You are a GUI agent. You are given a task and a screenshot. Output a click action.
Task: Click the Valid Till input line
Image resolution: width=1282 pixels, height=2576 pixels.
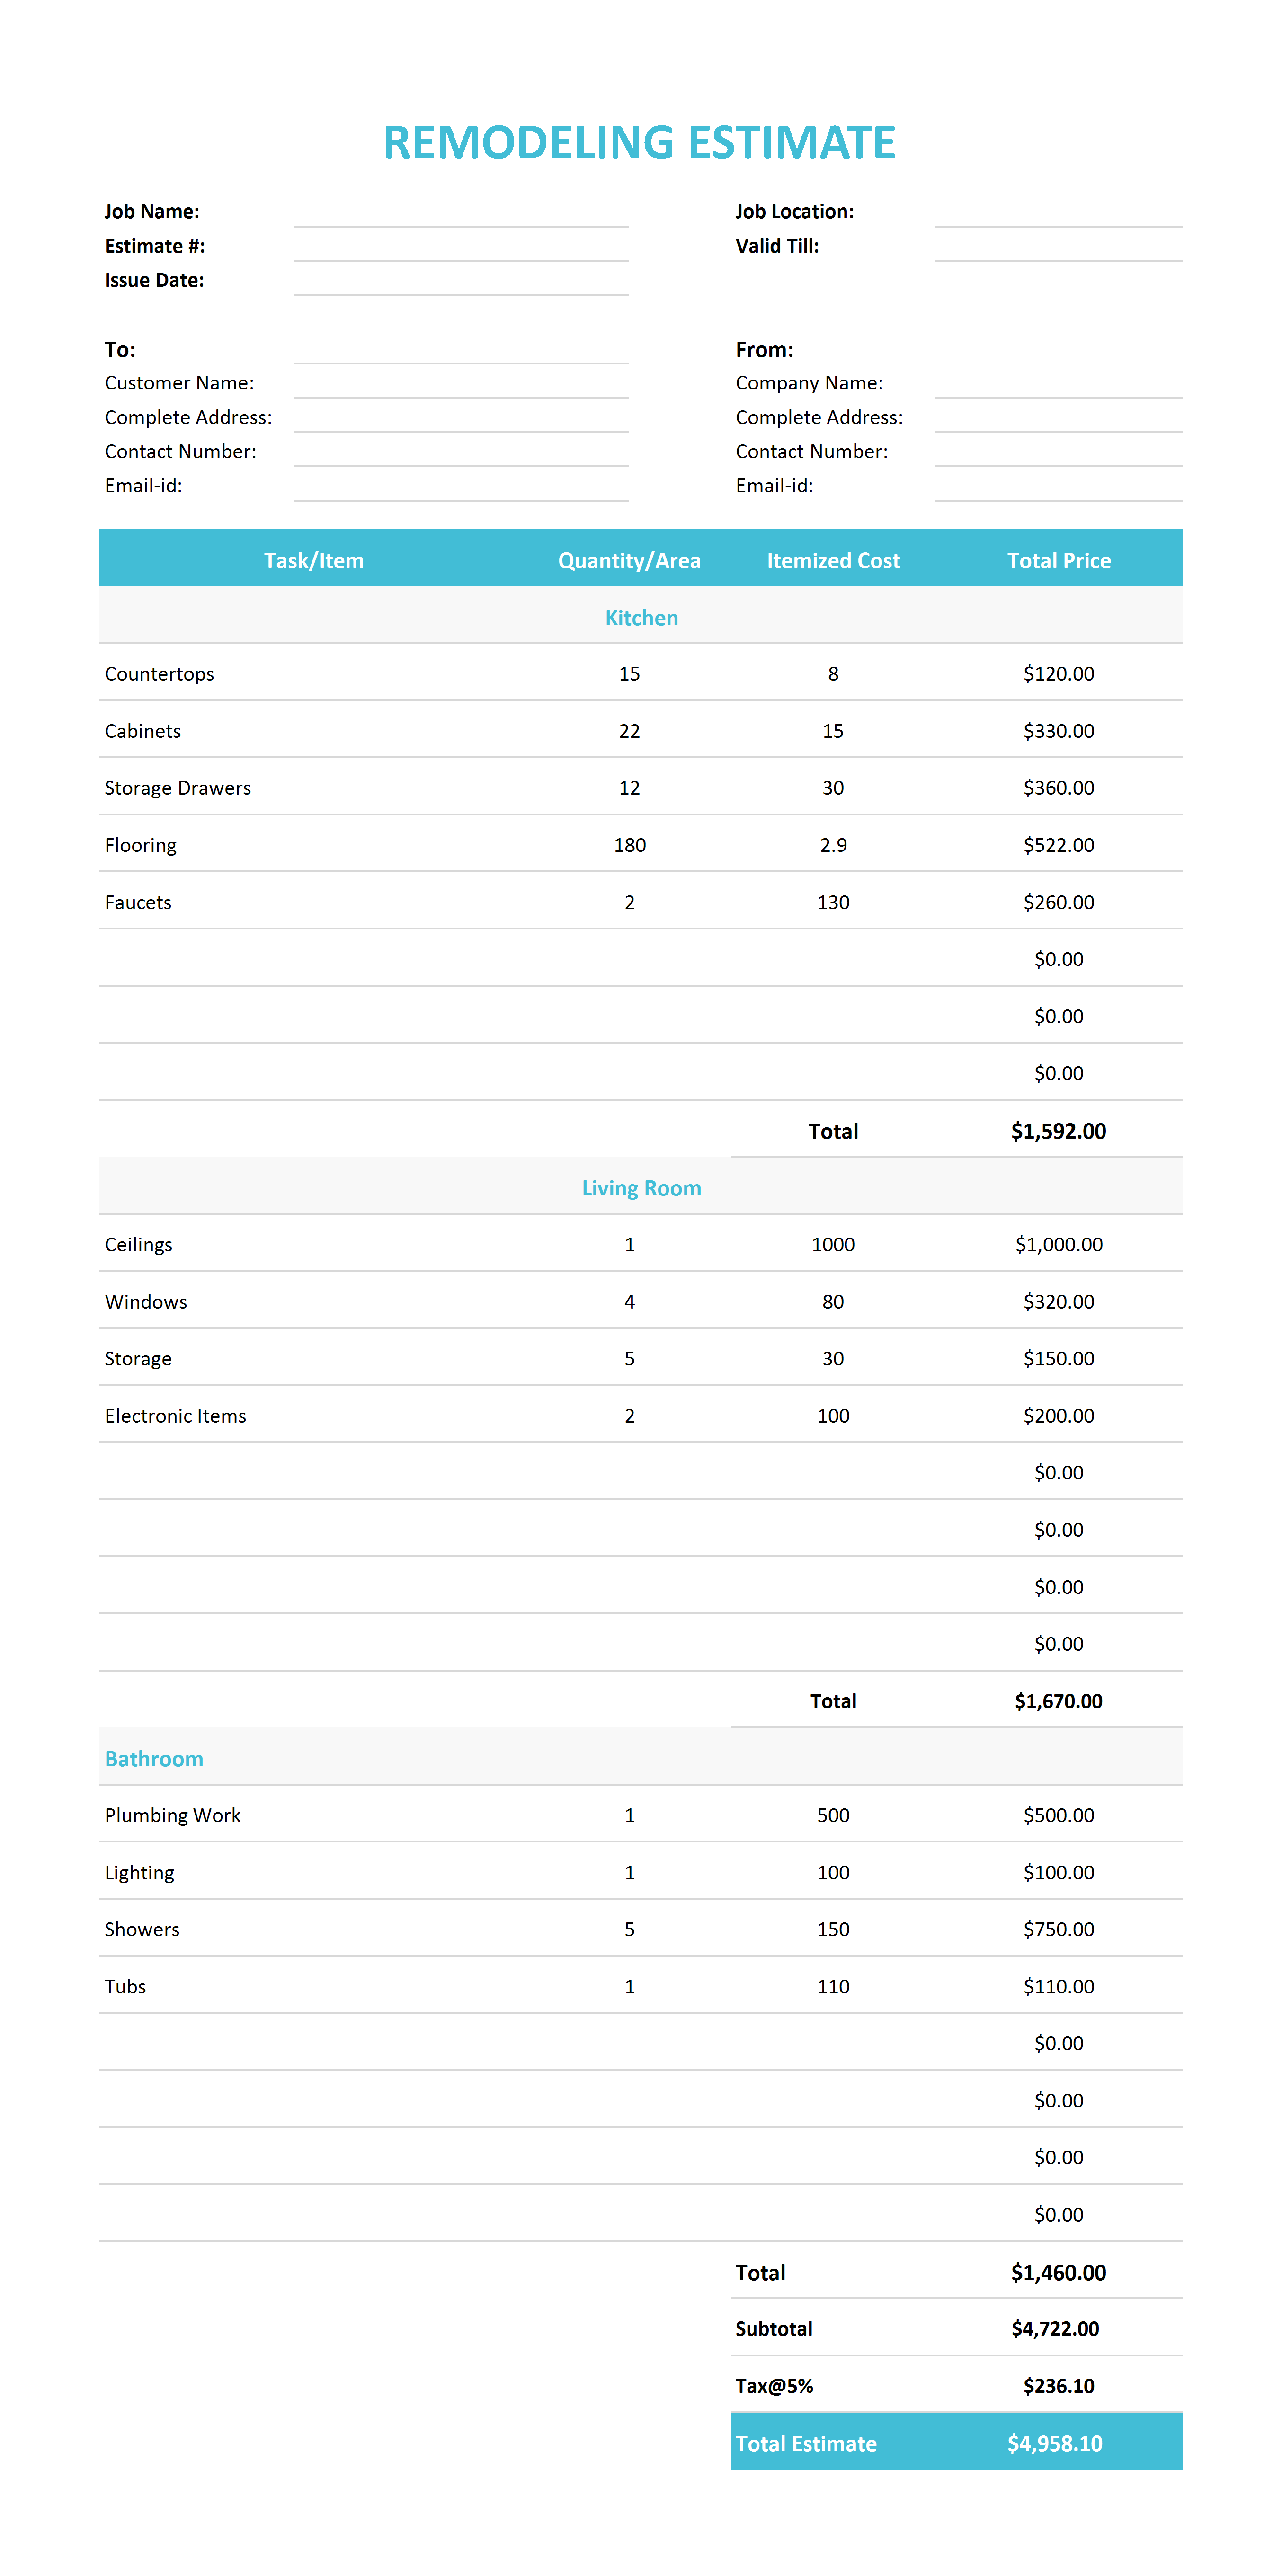pos(1058,245)
